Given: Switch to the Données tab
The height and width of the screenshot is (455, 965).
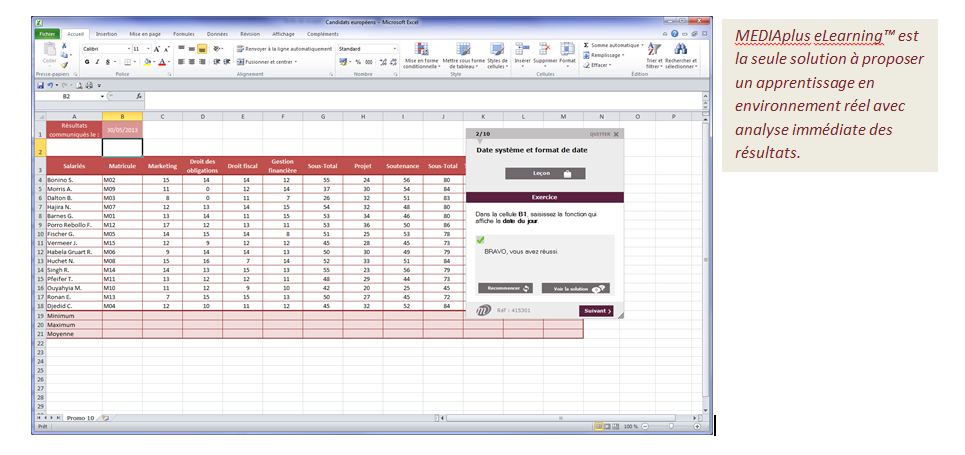Looking at the screenshot, I should pos(217,34).
